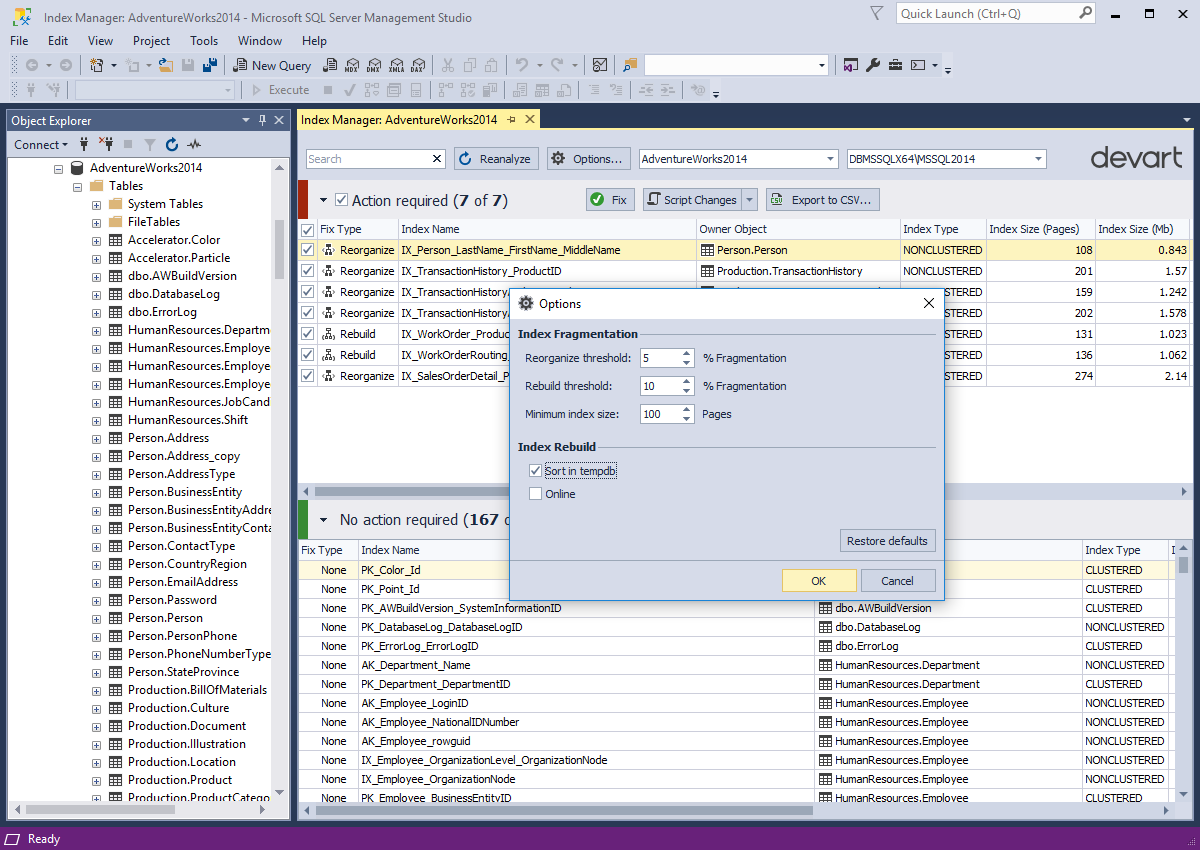Image resolution: width=1200 pixels, height=850 pixels.
Task: Click the notifications filter funnel icon
Action: click(x=877, y=13)
